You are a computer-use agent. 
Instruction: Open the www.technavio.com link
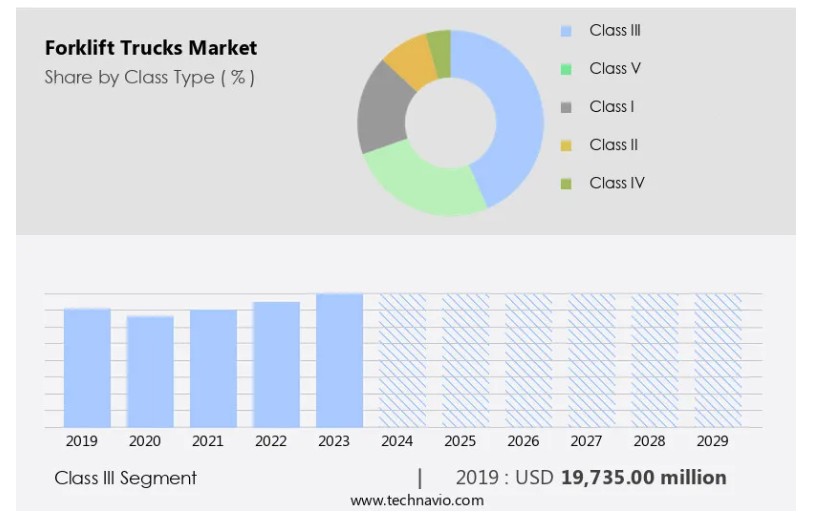(417, 501)
